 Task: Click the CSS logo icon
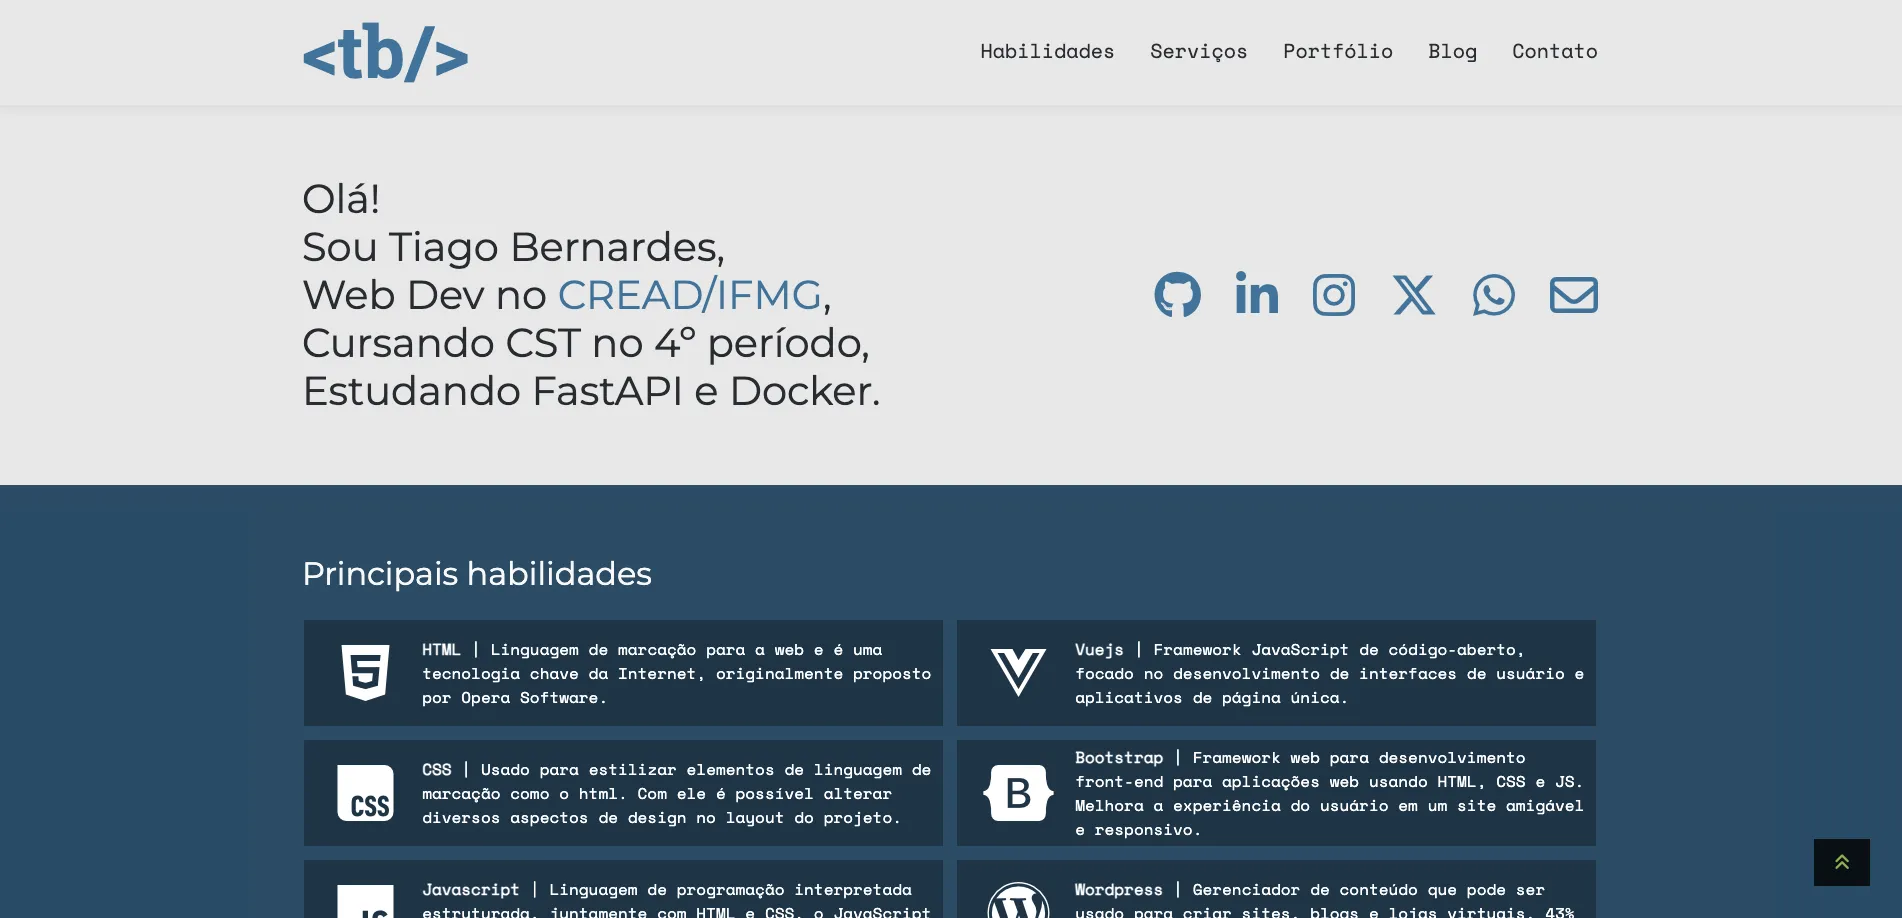point(365,793)
